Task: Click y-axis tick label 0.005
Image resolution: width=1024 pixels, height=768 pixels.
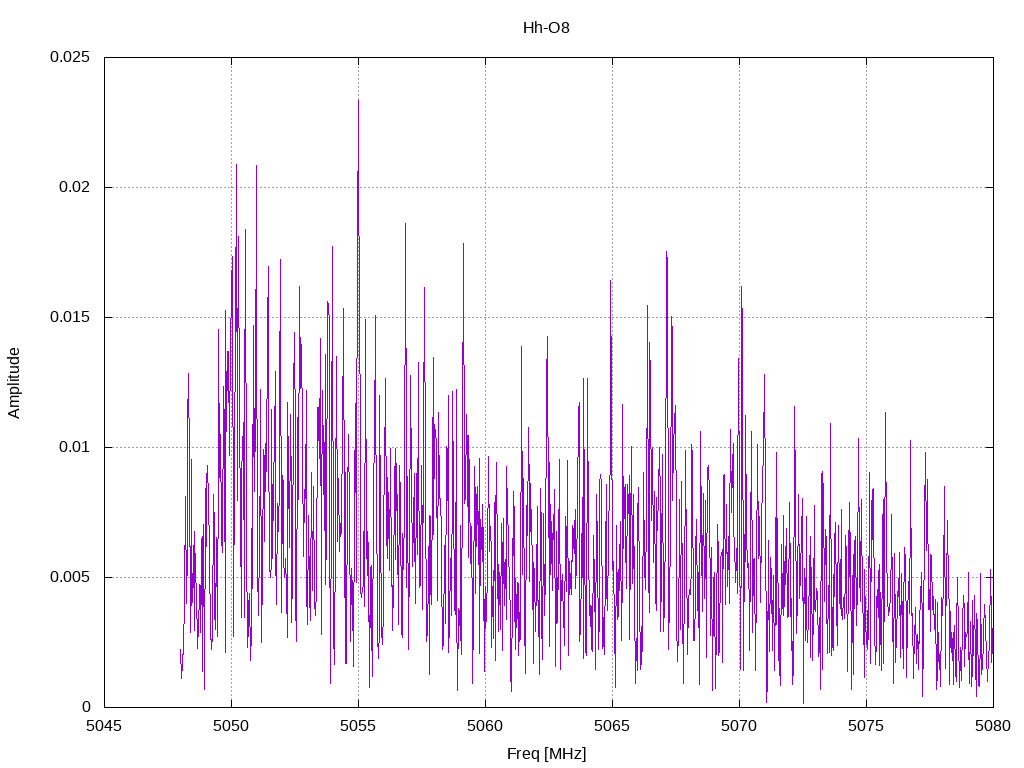Action: pos(70,577)
